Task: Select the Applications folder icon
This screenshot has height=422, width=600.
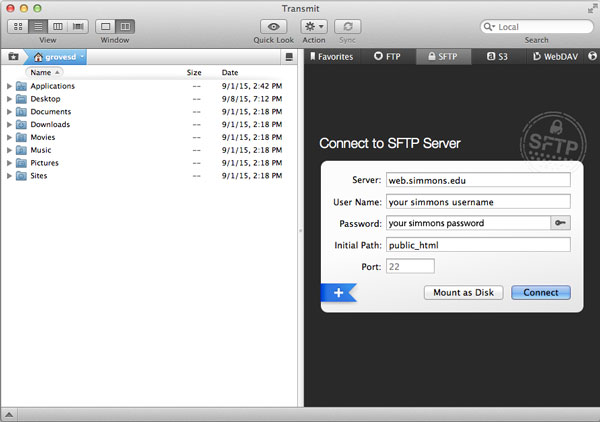Action: click(21, 86)
